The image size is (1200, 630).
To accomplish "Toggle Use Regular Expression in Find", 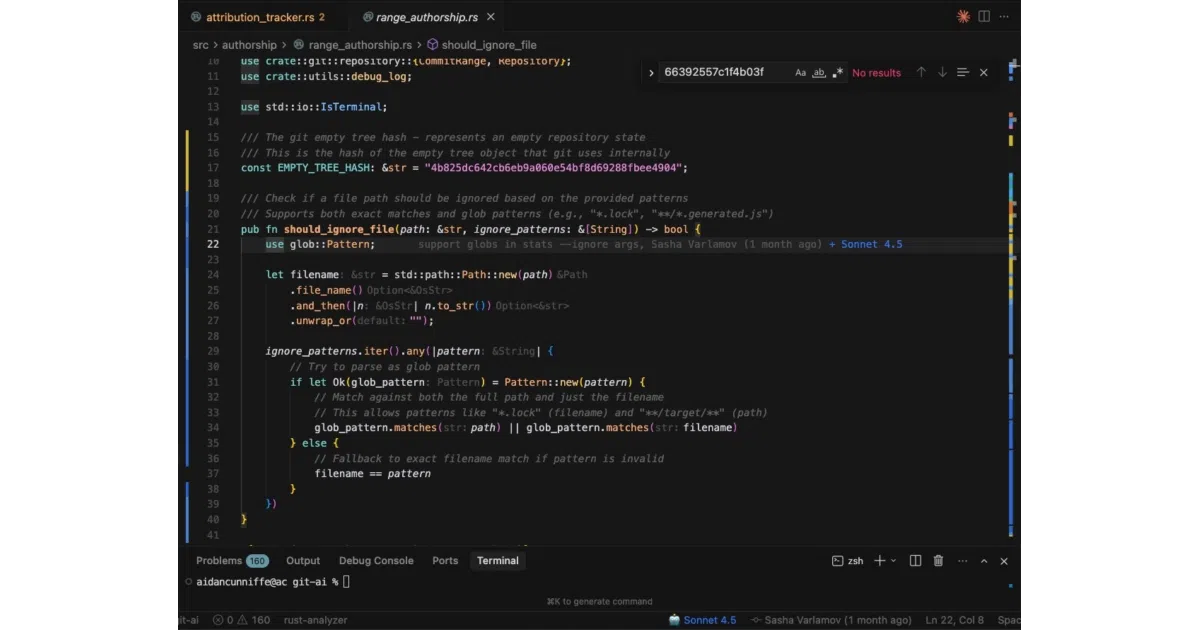I will (837, 72).
